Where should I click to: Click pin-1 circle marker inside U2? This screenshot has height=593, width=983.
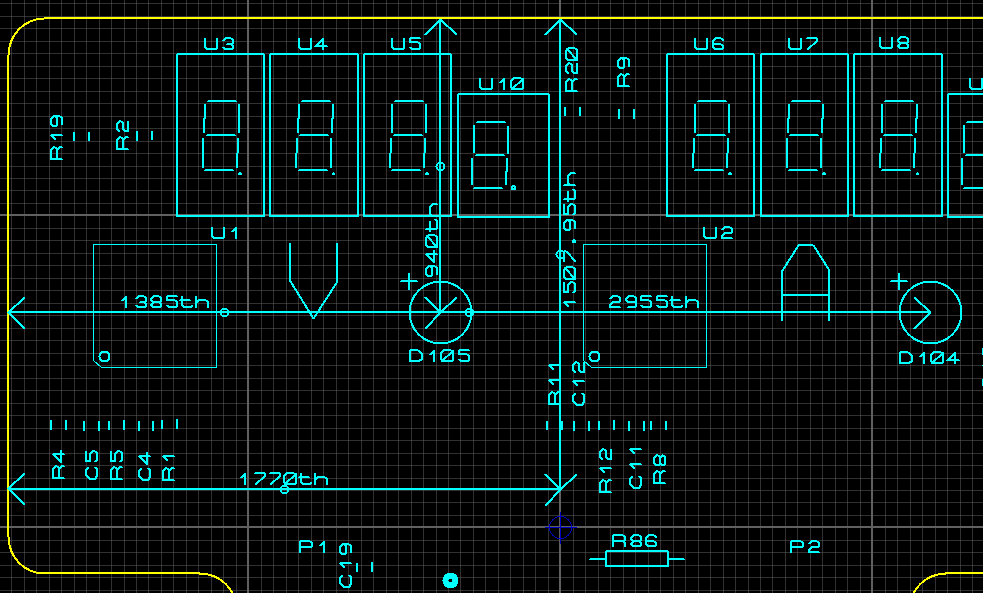coord(594,357)
